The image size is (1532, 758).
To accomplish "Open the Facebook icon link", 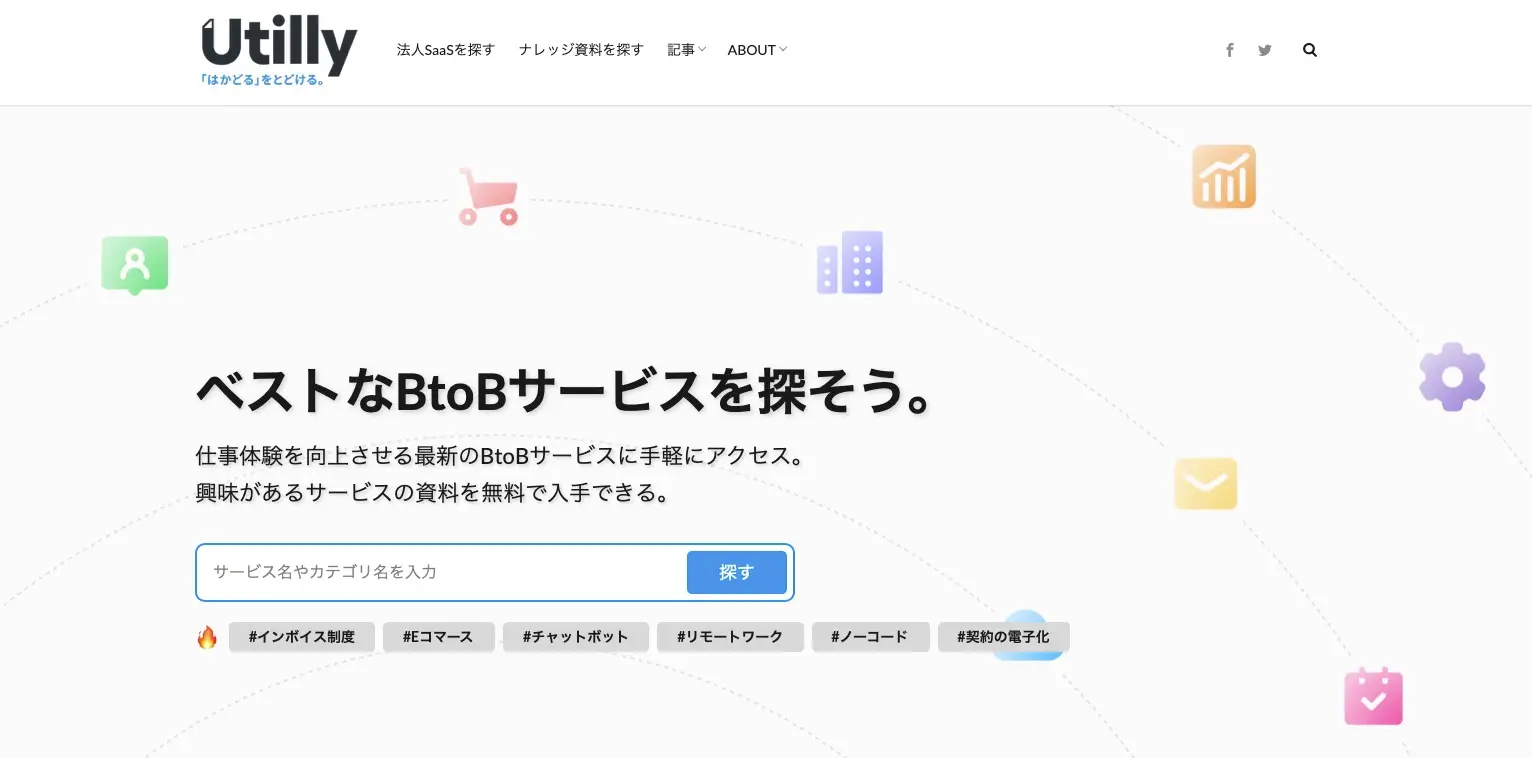I will (1230, 50).
